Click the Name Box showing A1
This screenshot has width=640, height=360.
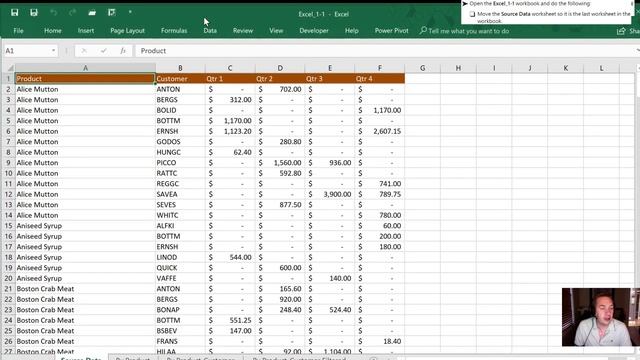click(x=31, y=51)
